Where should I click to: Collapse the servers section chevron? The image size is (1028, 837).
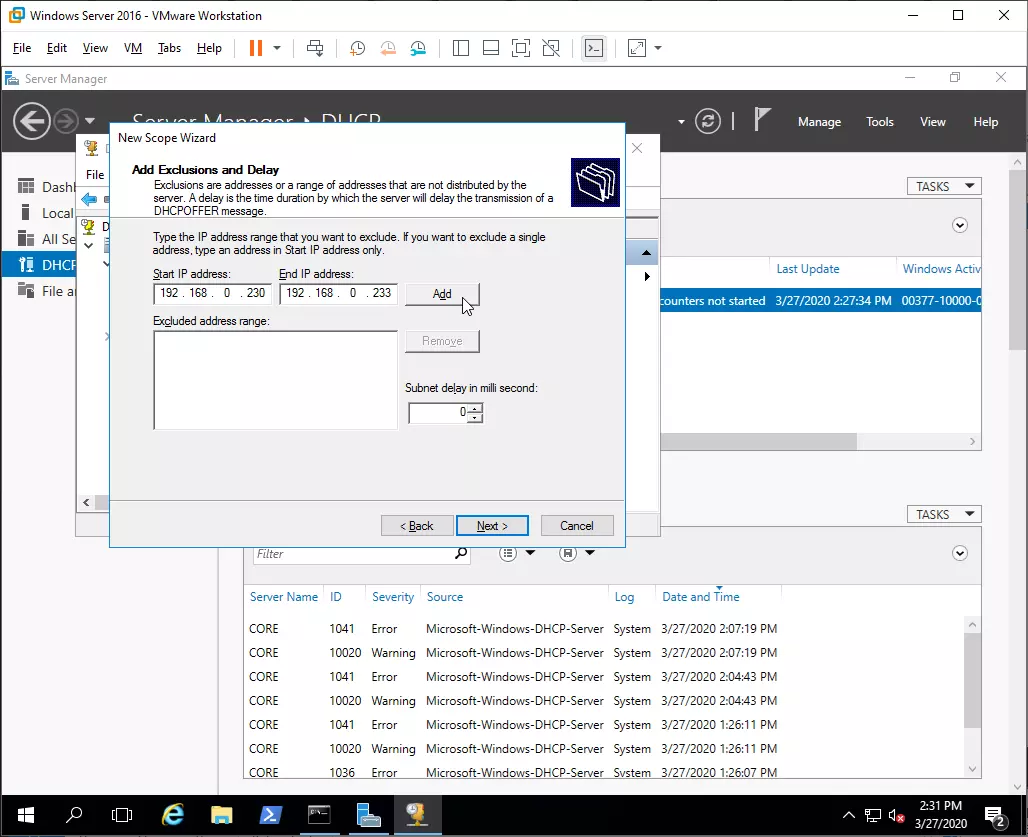click(960, 225)
